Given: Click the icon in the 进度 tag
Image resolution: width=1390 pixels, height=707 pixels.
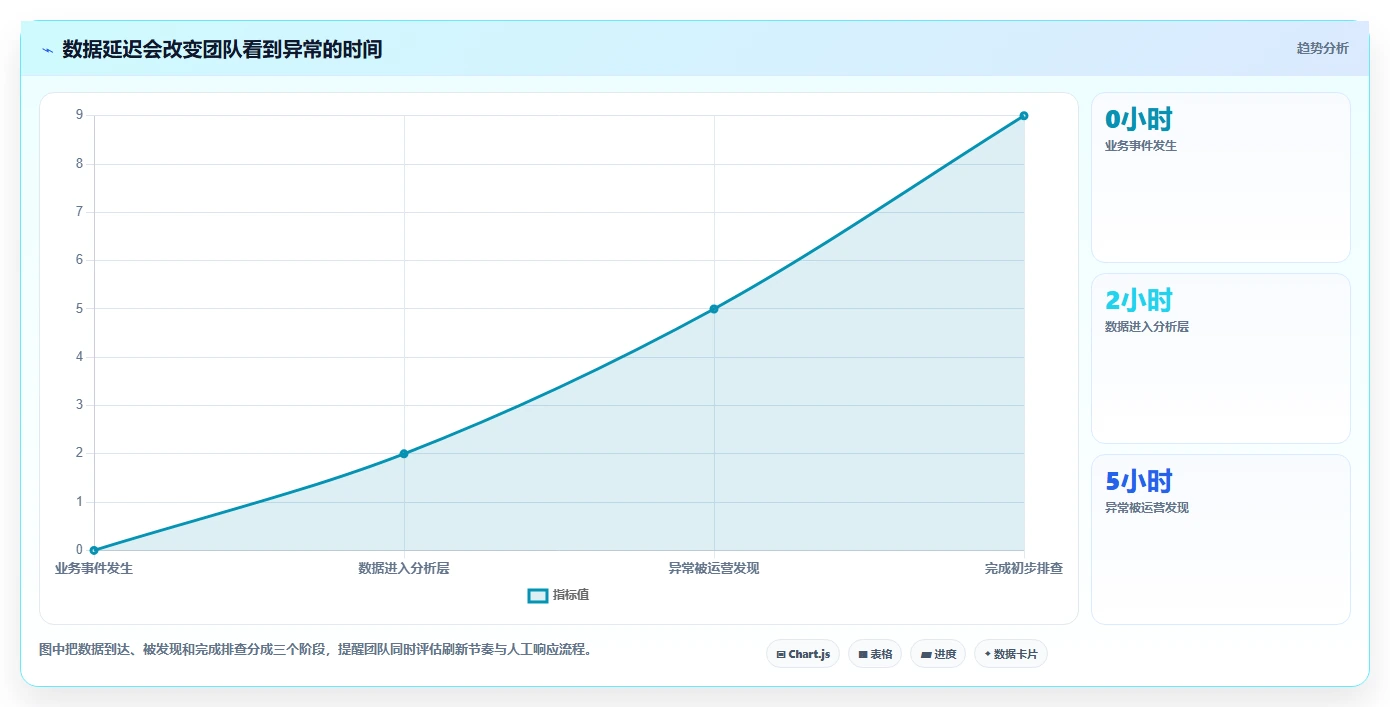Looking at the screenshot, I should (926, 655).
